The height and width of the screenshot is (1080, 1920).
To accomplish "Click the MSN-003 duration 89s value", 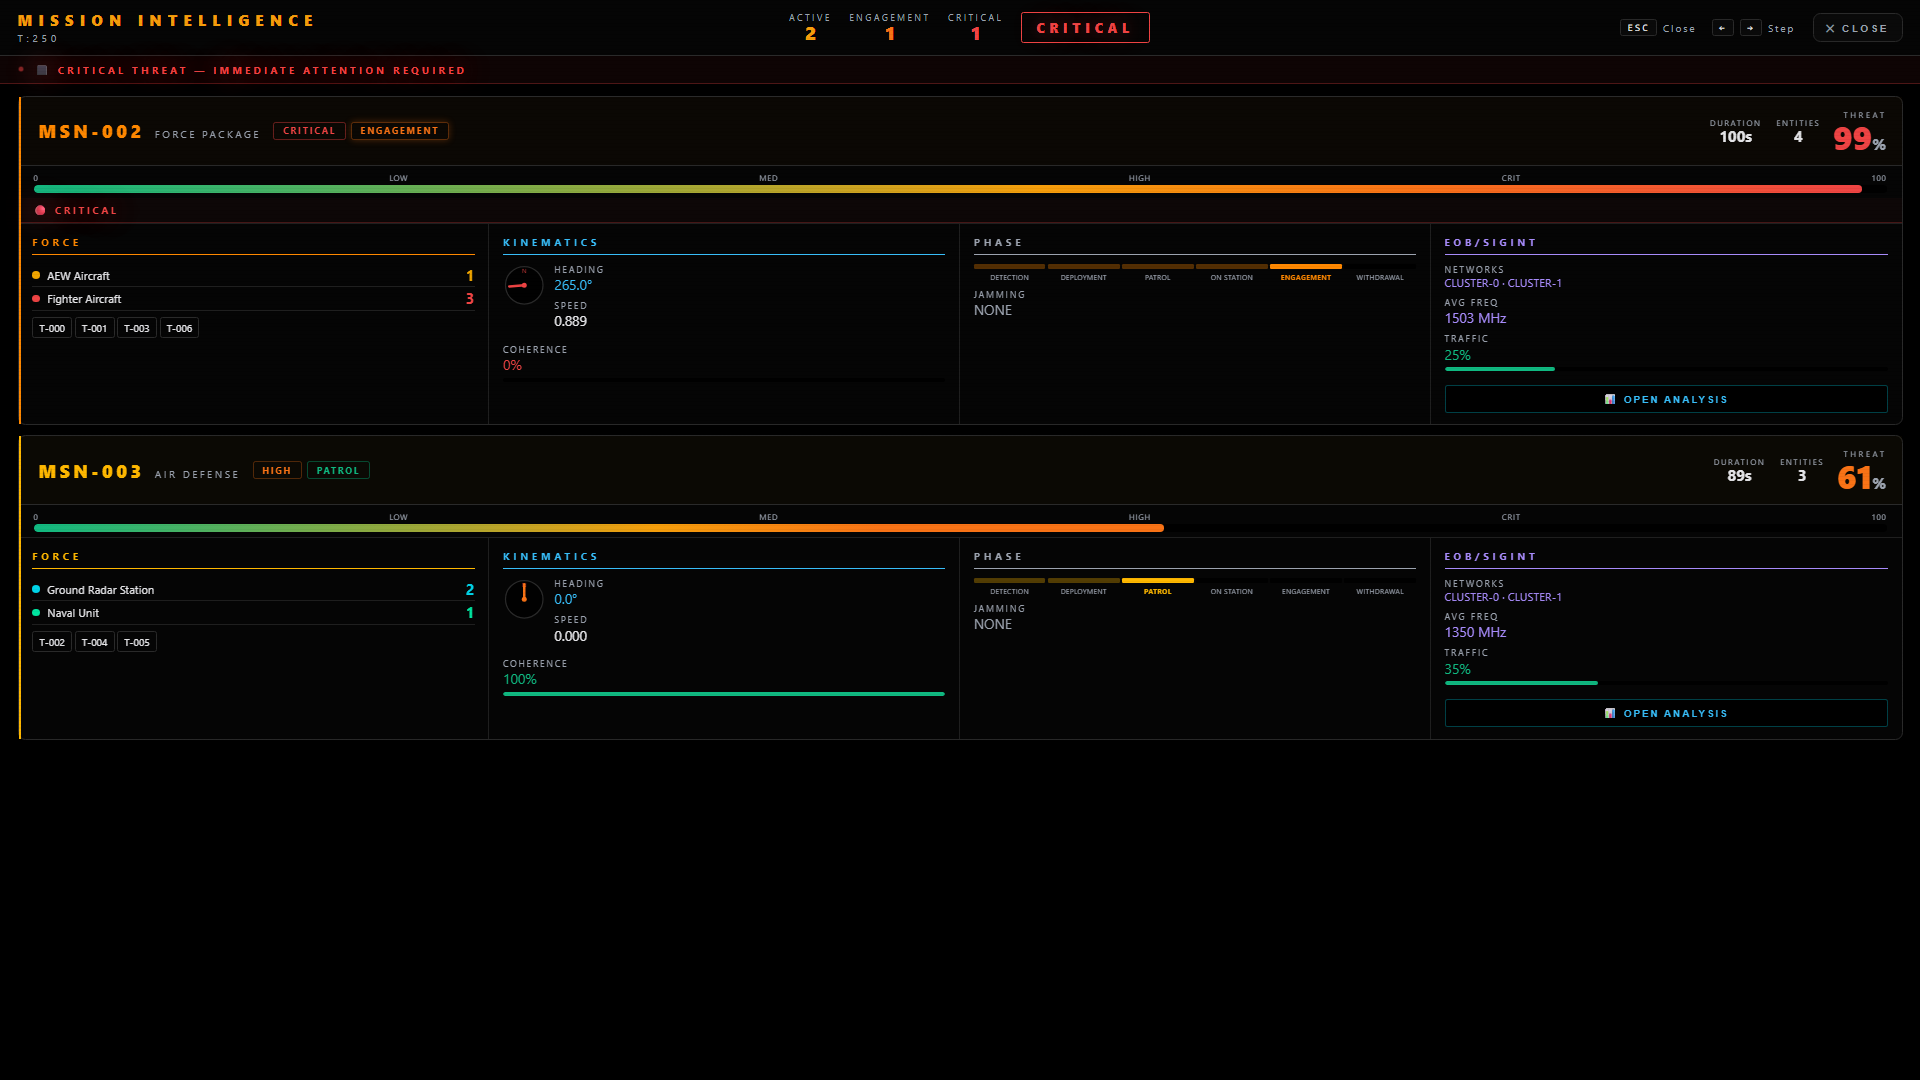I will (x=1739, y=476).
